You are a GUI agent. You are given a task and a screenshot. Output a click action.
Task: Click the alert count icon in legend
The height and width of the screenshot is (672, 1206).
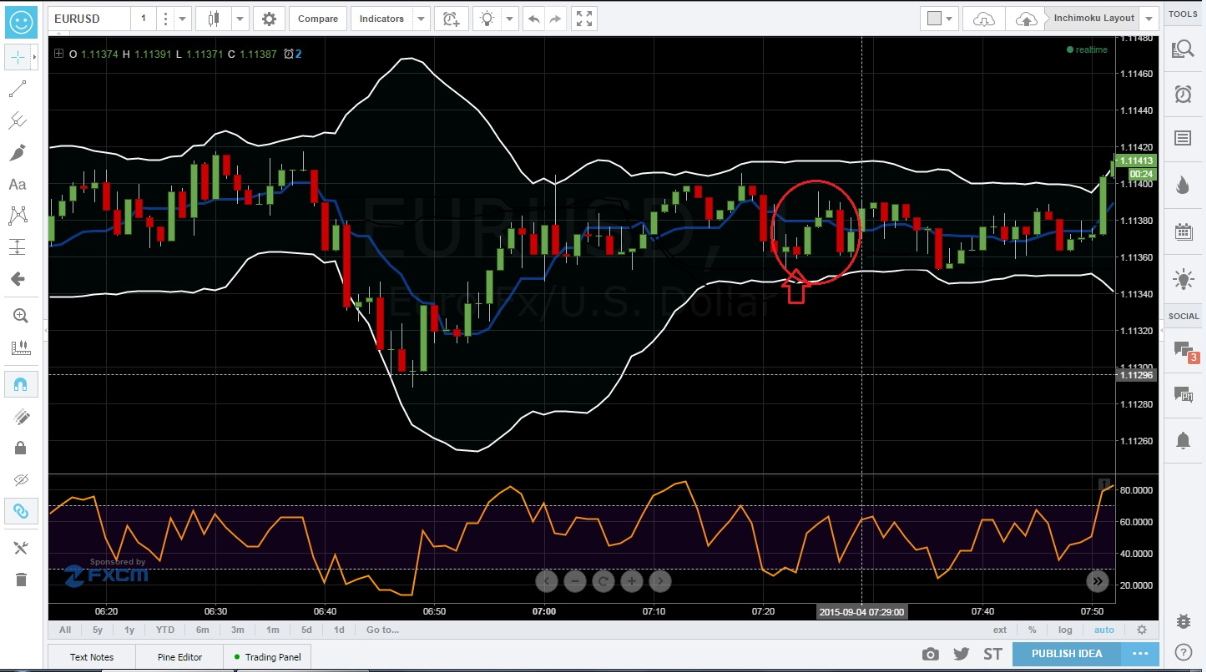(x=292, y=54)
